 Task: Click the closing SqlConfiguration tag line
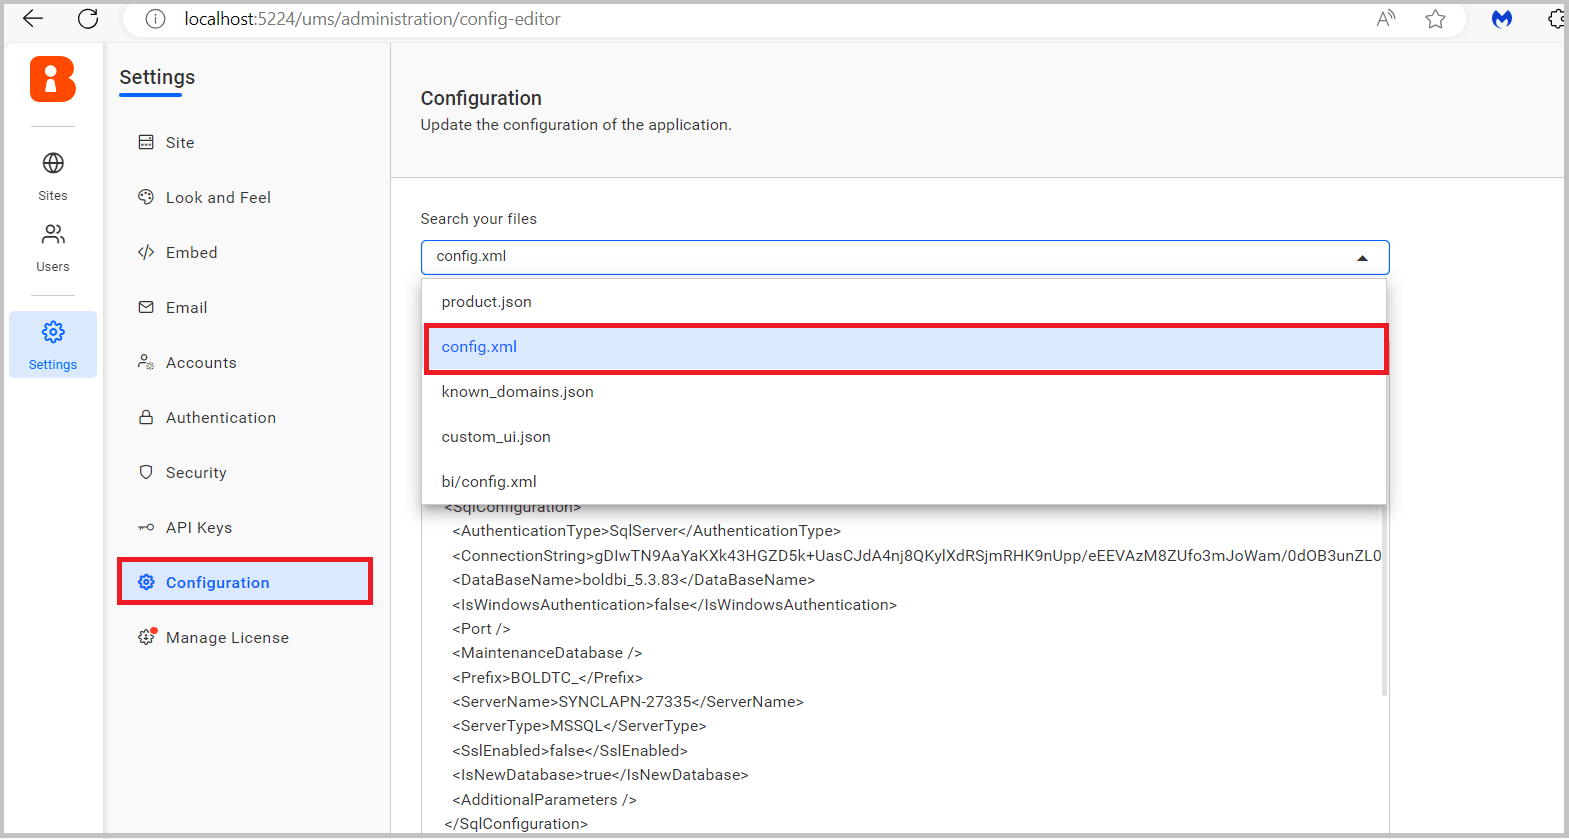[x=516, y=824]
